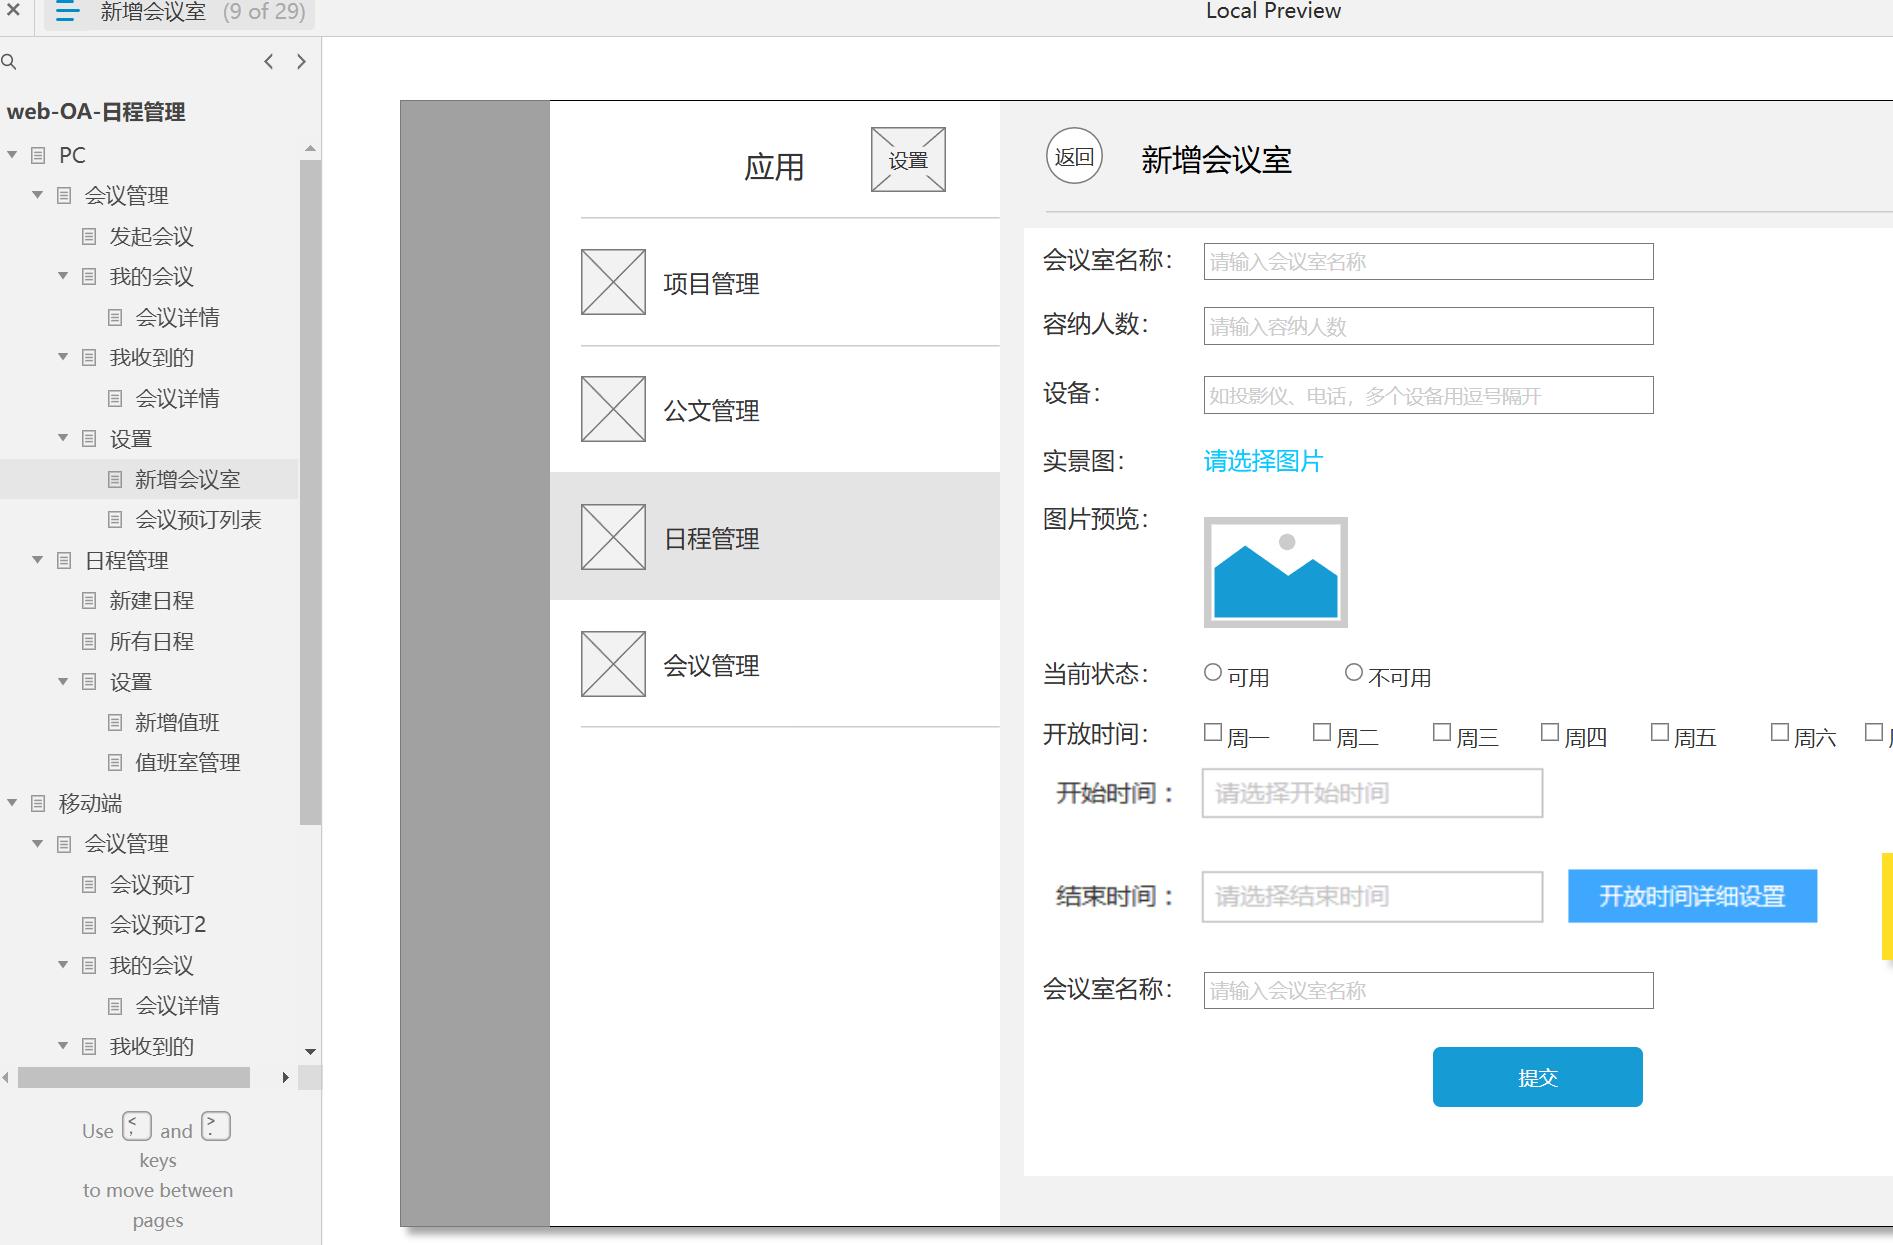Go to next page with right chevron

[x=301, y=62]
